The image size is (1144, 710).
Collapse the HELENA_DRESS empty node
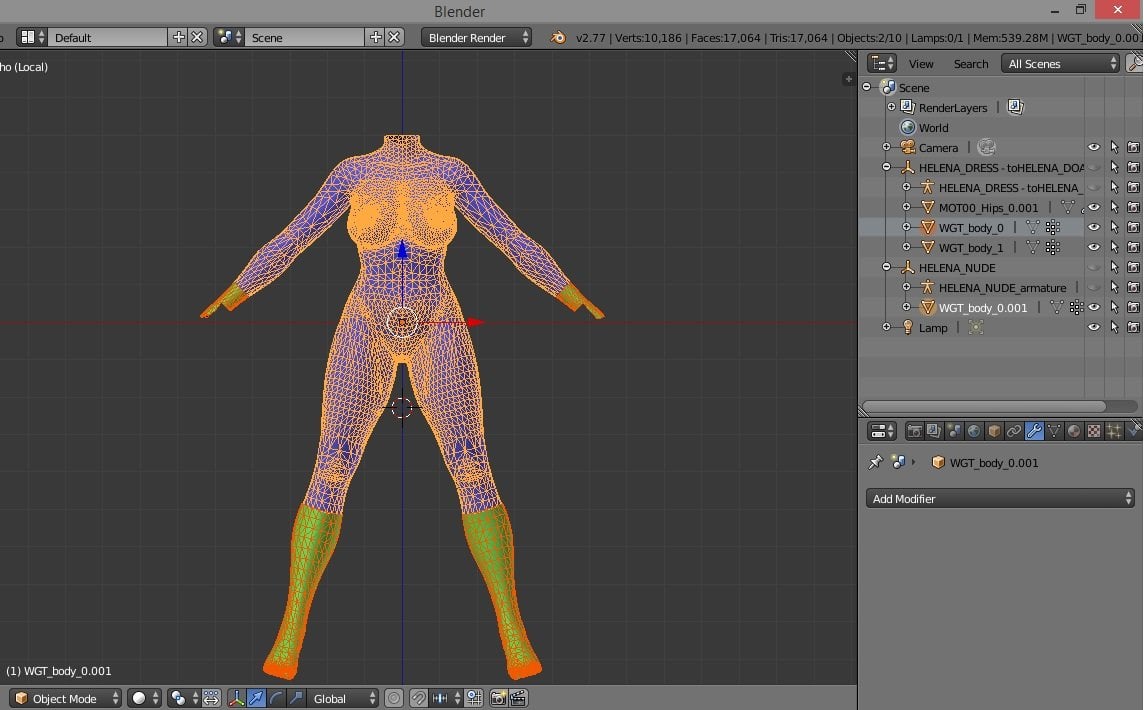(x=886, y=167)
